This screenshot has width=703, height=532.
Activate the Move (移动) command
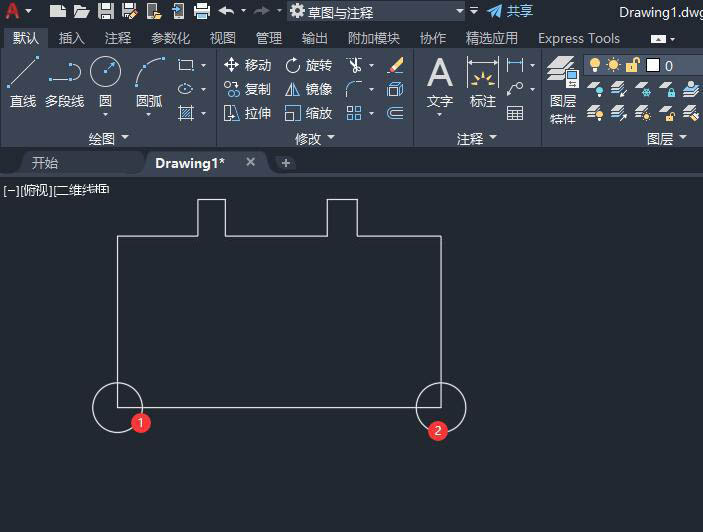(x=247, y=65)
